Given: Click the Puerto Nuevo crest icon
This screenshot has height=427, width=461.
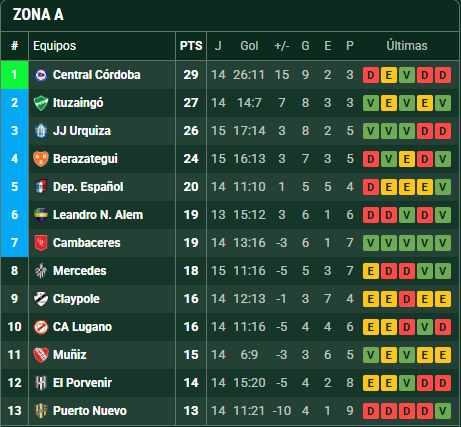Looking at the screenshot, I should pyautogui.click(x=41, y=411).
